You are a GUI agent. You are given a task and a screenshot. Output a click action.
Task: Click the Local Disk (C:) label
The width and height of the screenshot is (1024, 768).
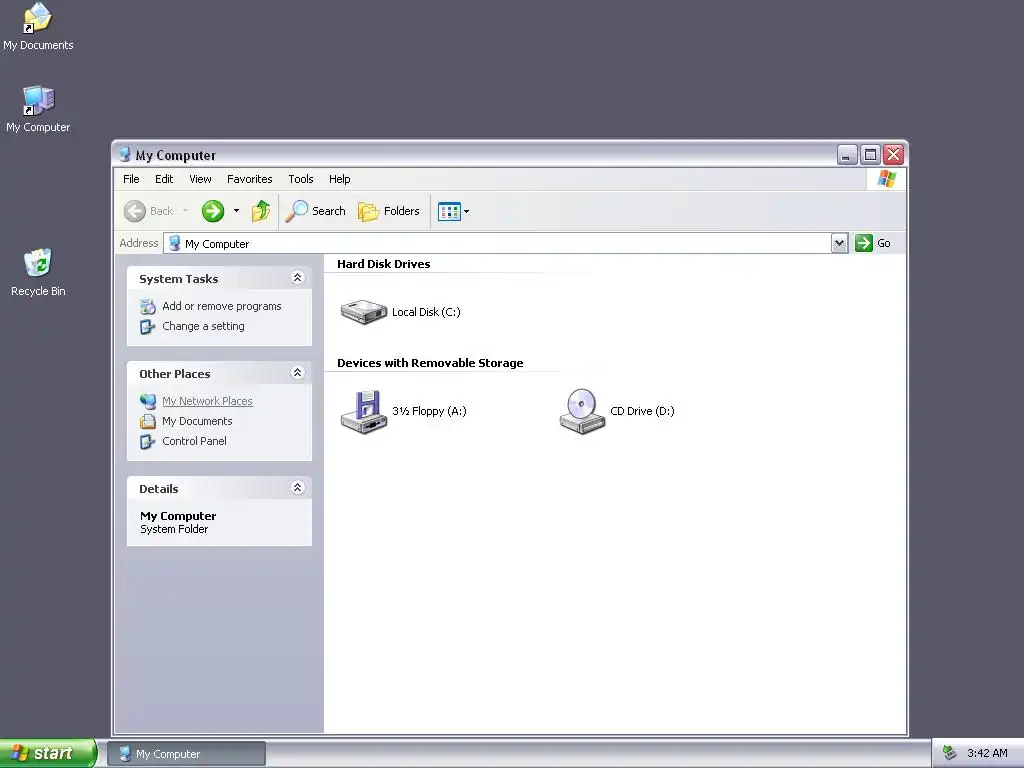(x=426, y=312)
